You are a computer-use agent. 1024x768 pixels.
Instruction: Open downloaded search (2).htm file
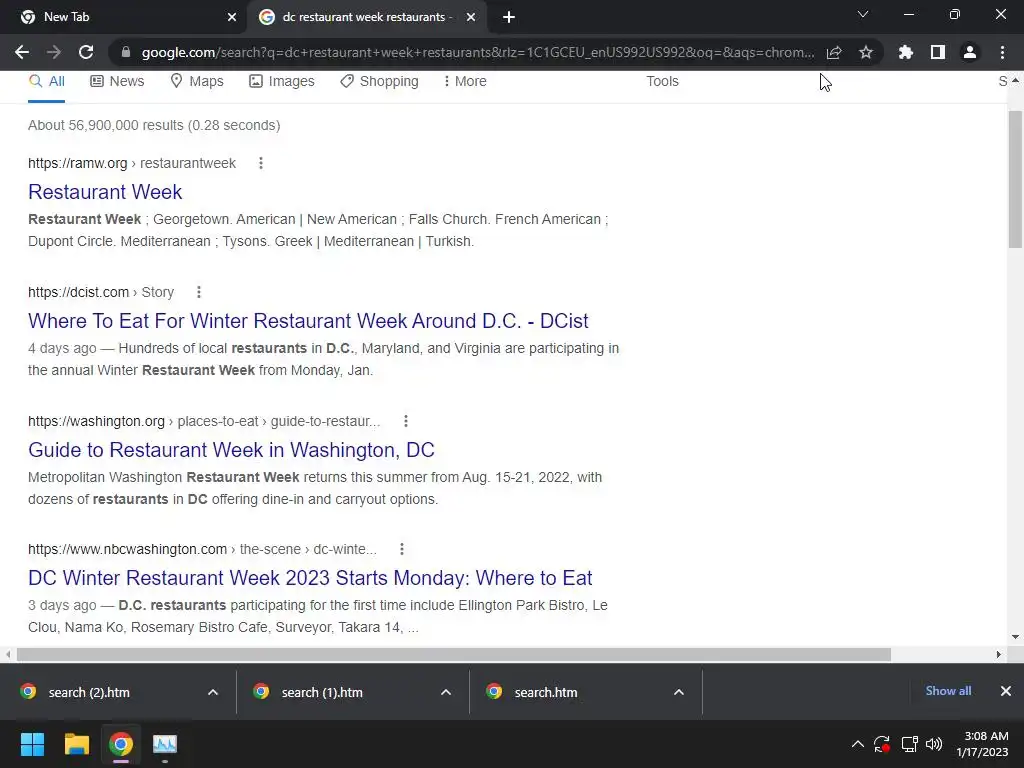pos(89,692)
